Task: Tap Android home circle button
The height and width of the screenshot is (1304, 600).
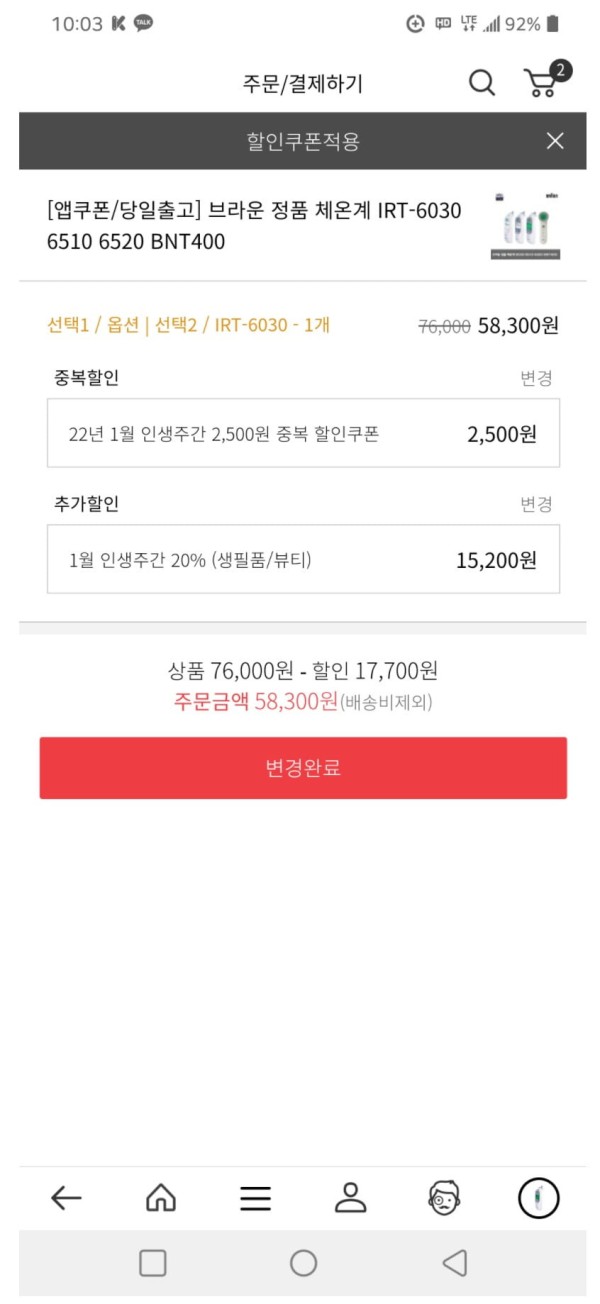Action: point(303,1263)
